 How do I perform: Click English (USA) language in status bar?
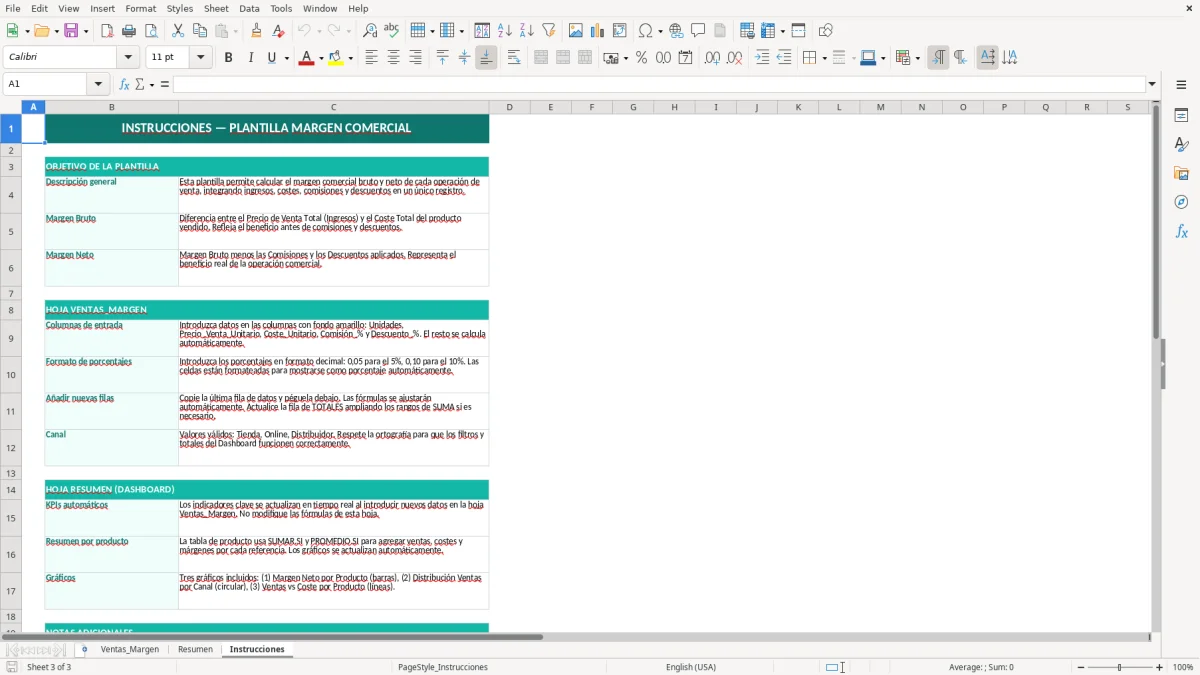[691, 667]
